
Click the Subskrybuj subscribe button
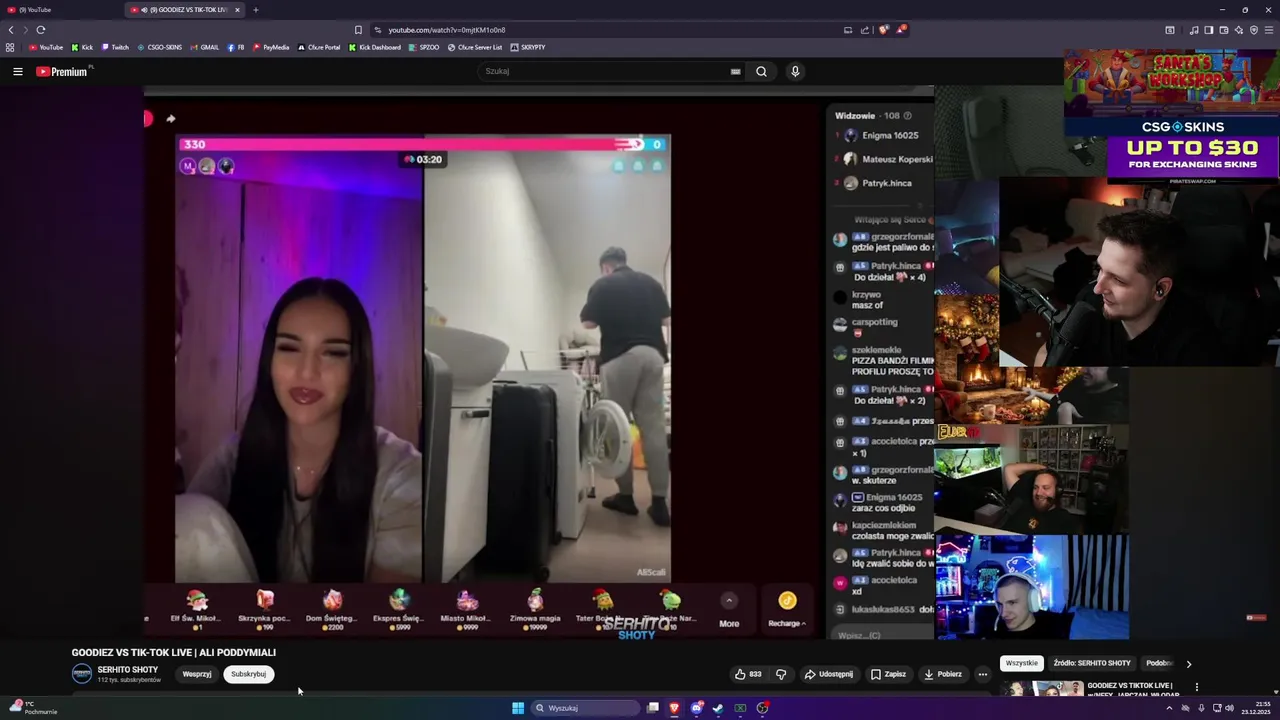click(249, 674)
